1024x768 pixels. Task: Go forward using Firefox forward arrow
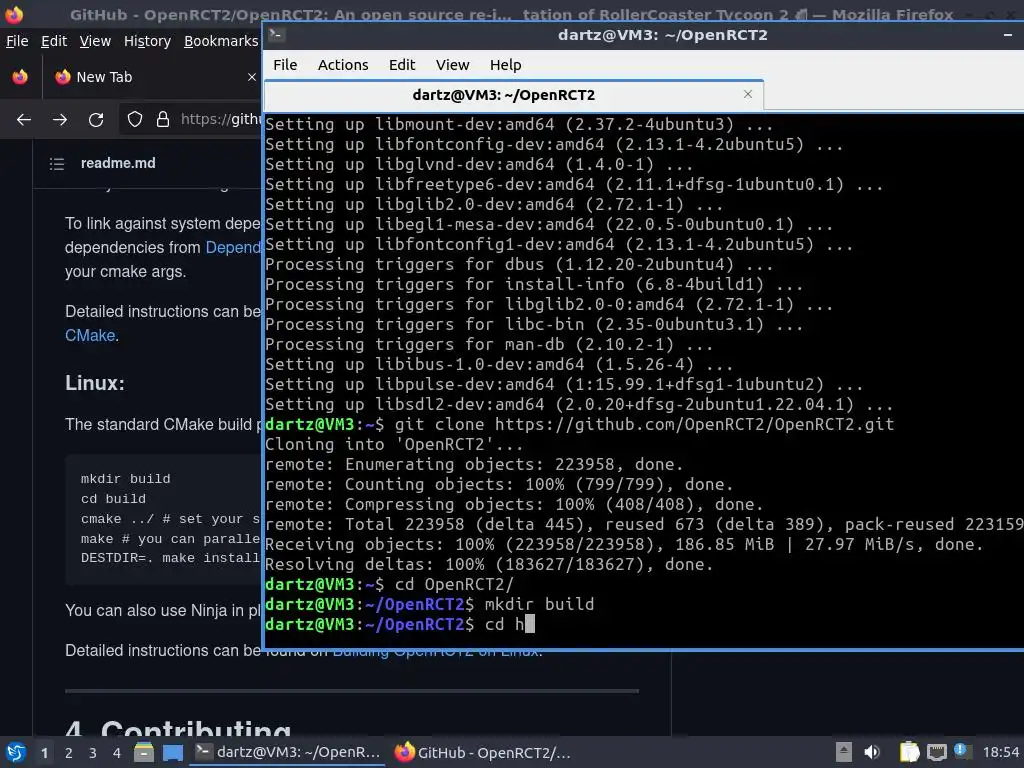(x=60, y=120)
